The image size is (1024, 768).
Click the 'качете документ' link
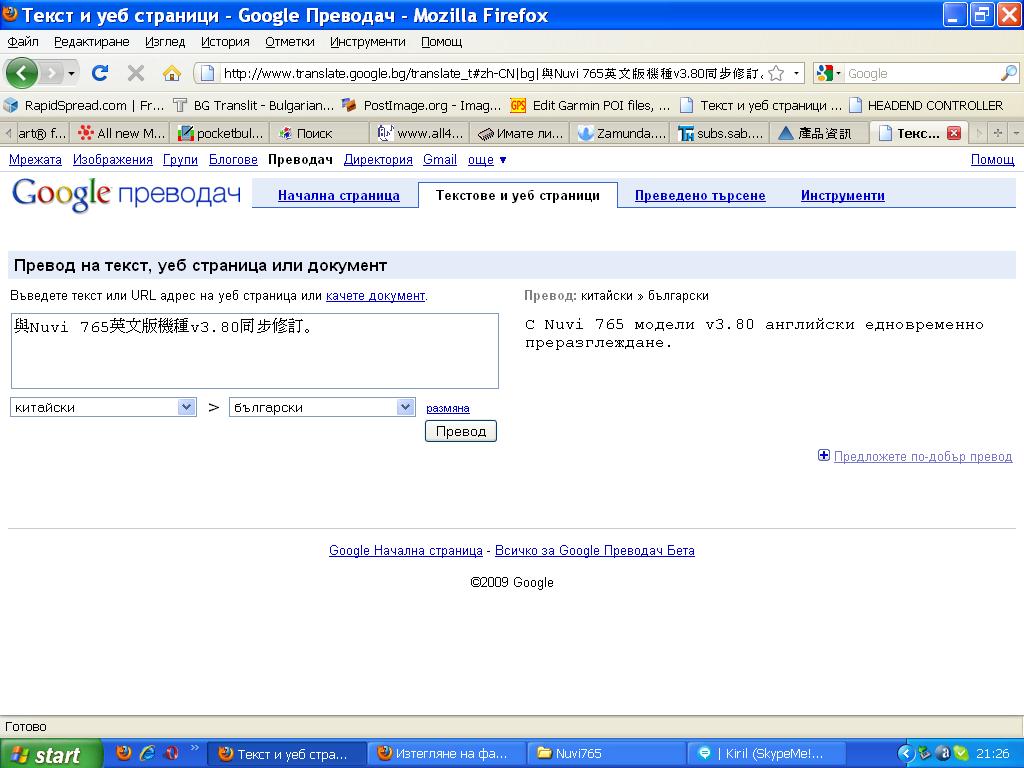tap(376, 296)
